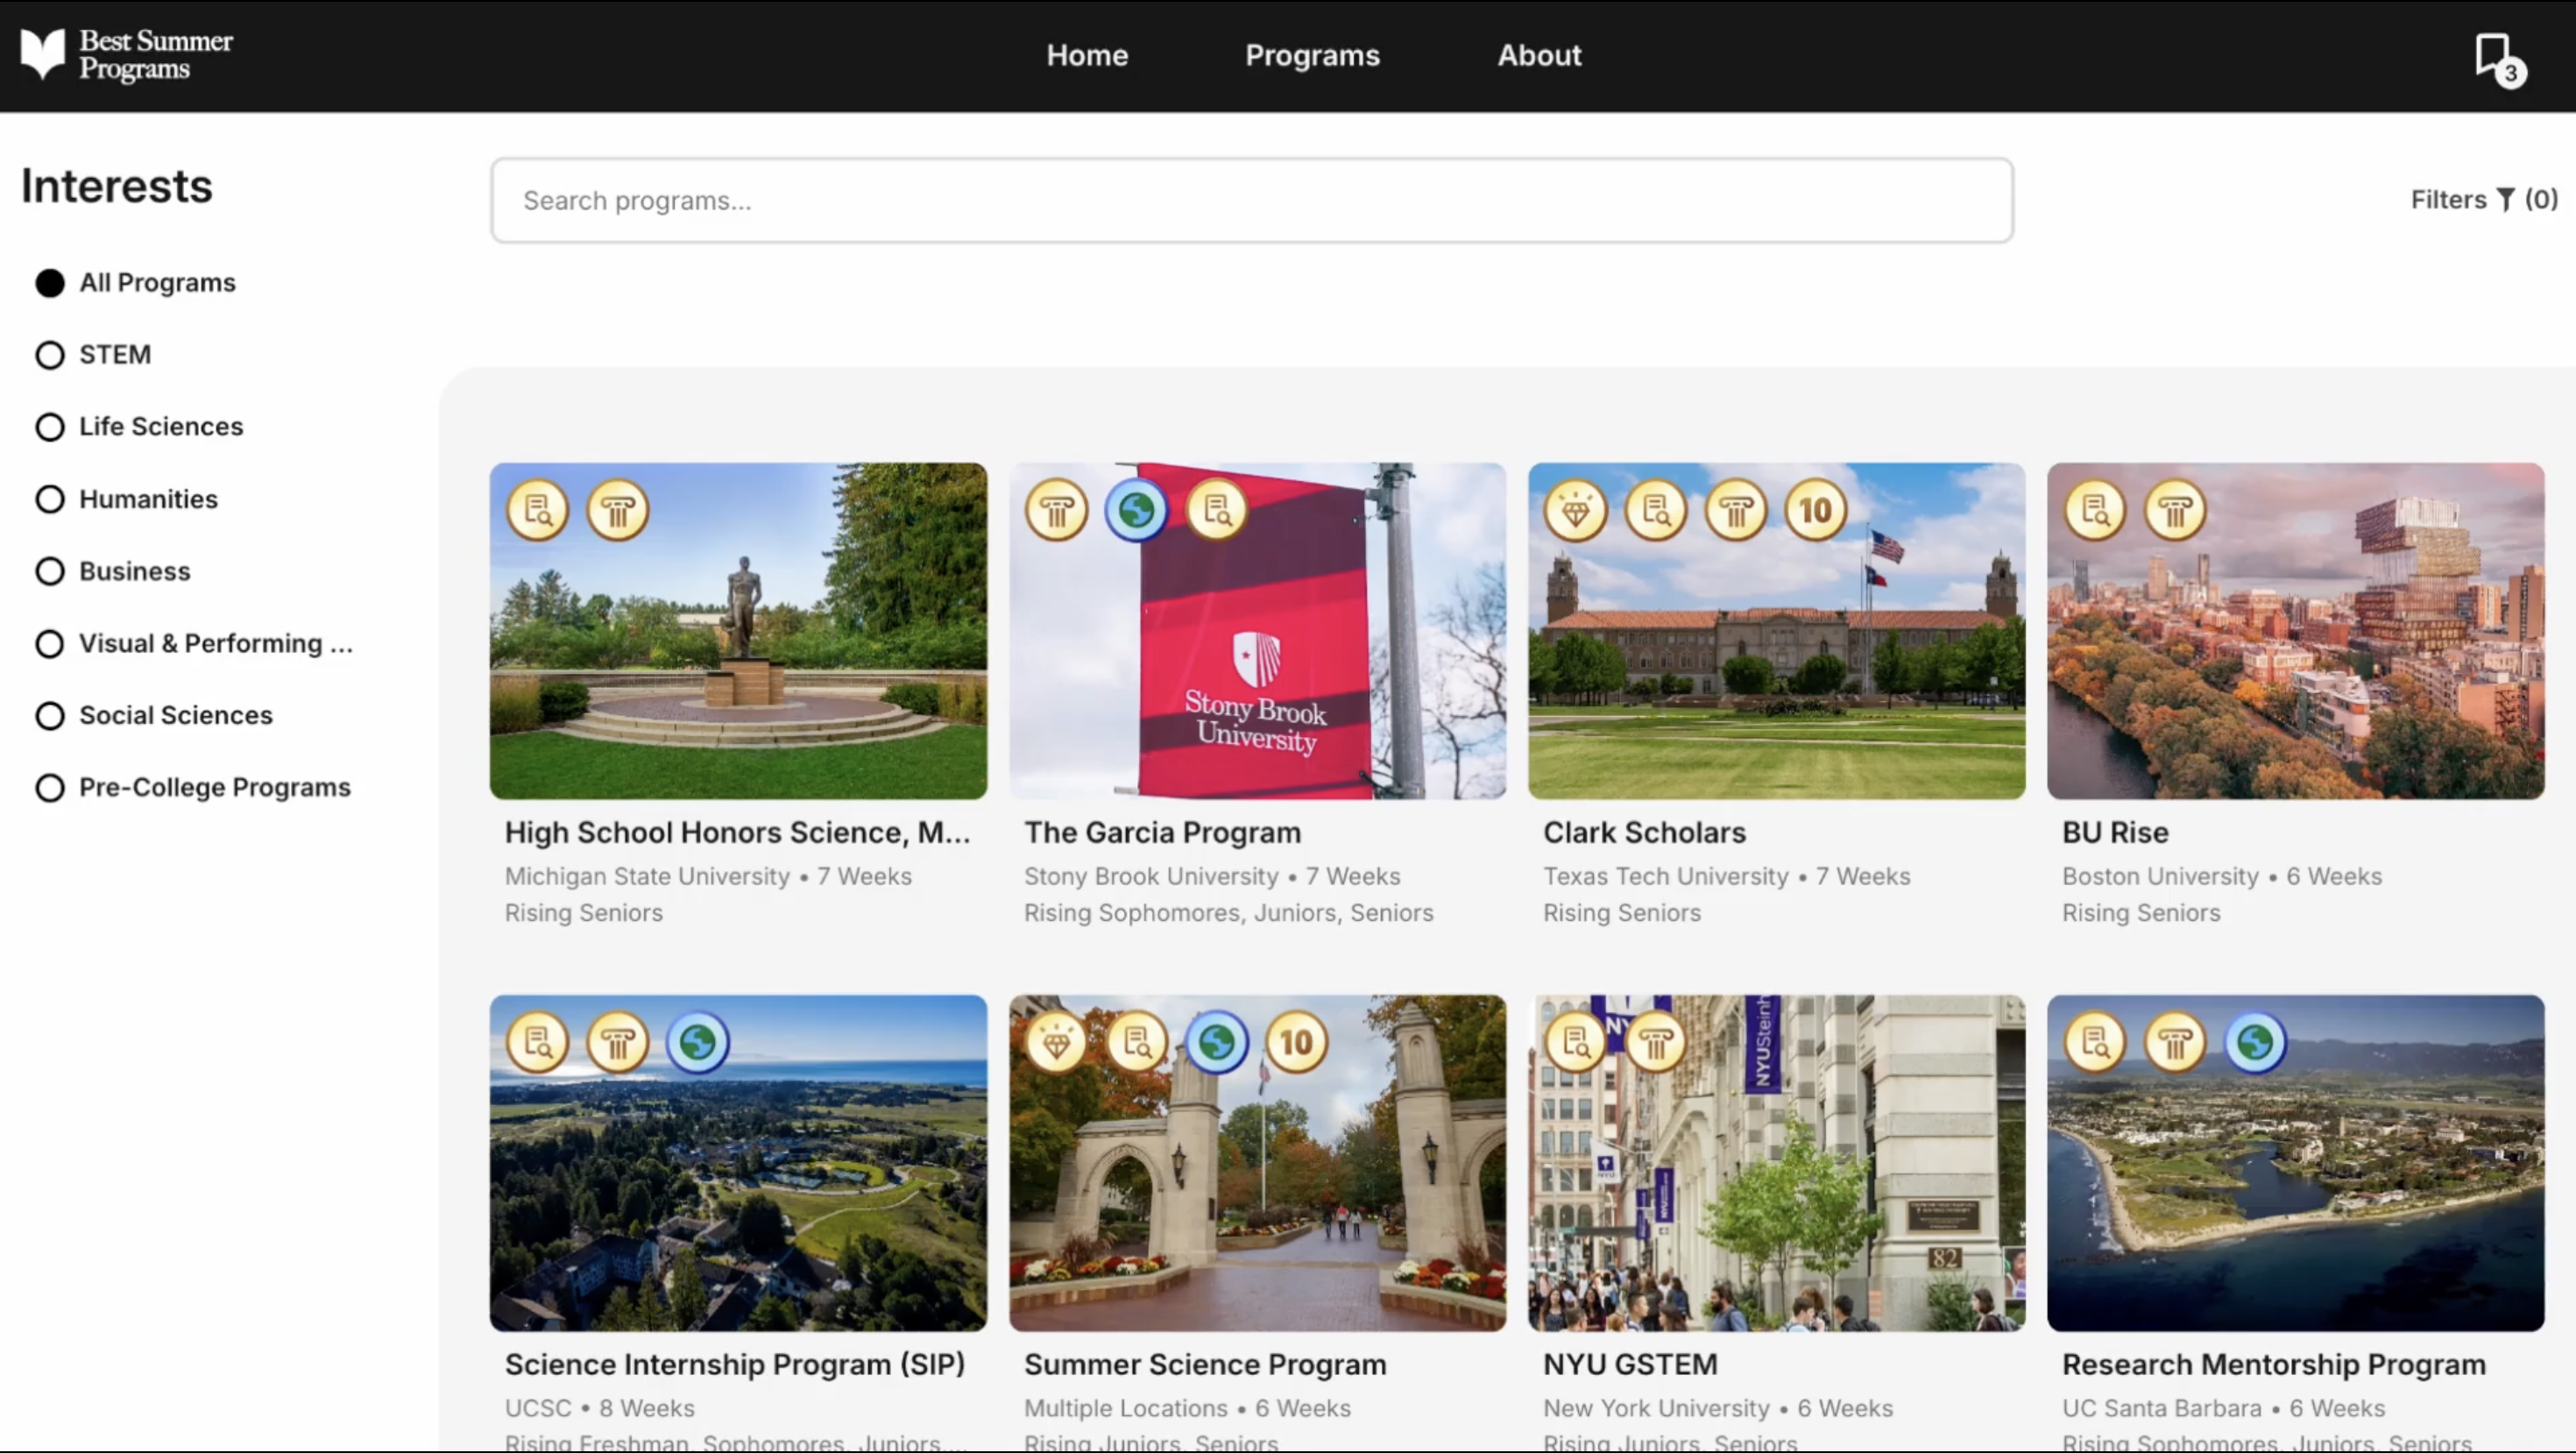Click the text "Stony Brook University • 7 Weeks"
The height and width of the screenshot is (1453, 2576).
[1212, 876]
